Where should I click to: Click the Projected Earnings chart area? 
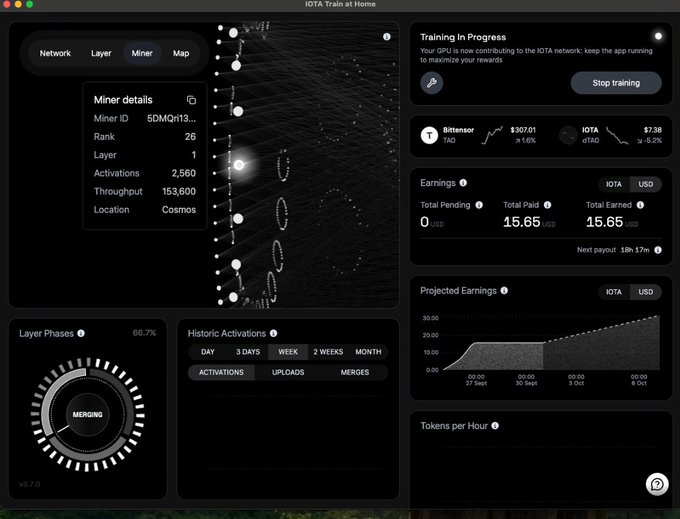(x=551, y=344)
